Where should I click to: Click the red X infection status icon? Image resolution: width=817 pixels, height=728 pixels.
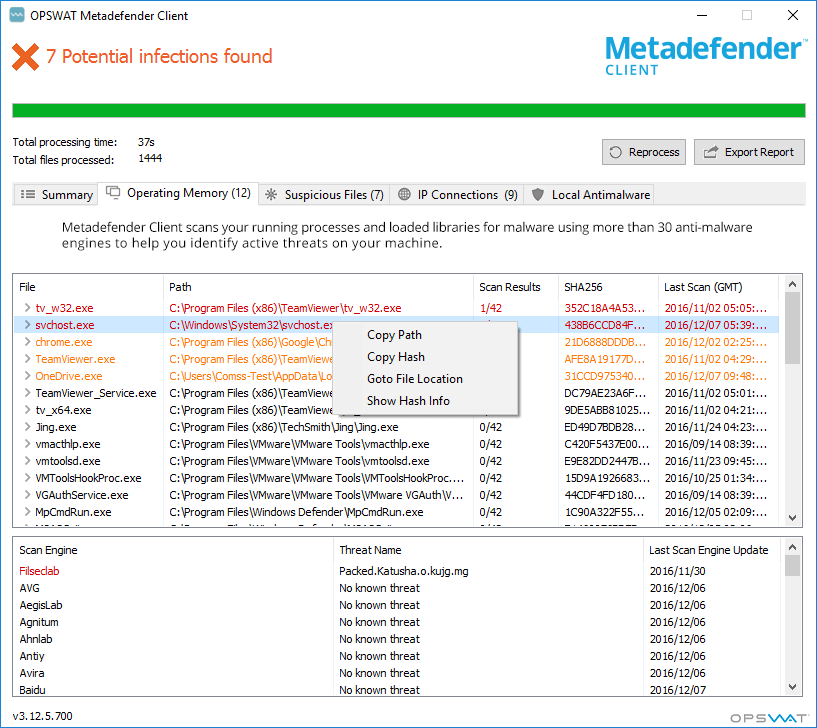click(x=26, y=57)
